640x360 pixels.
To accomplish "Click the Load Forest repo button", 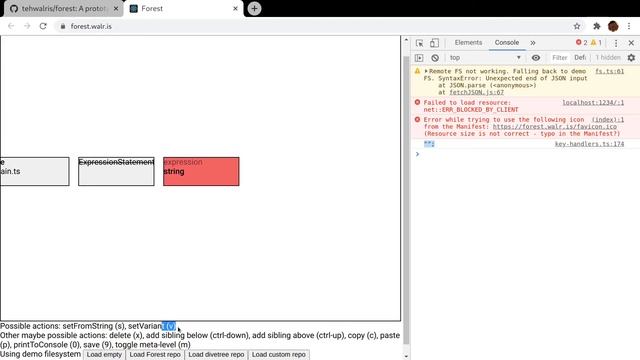I will pyautogui.click(x=155, y=354).
